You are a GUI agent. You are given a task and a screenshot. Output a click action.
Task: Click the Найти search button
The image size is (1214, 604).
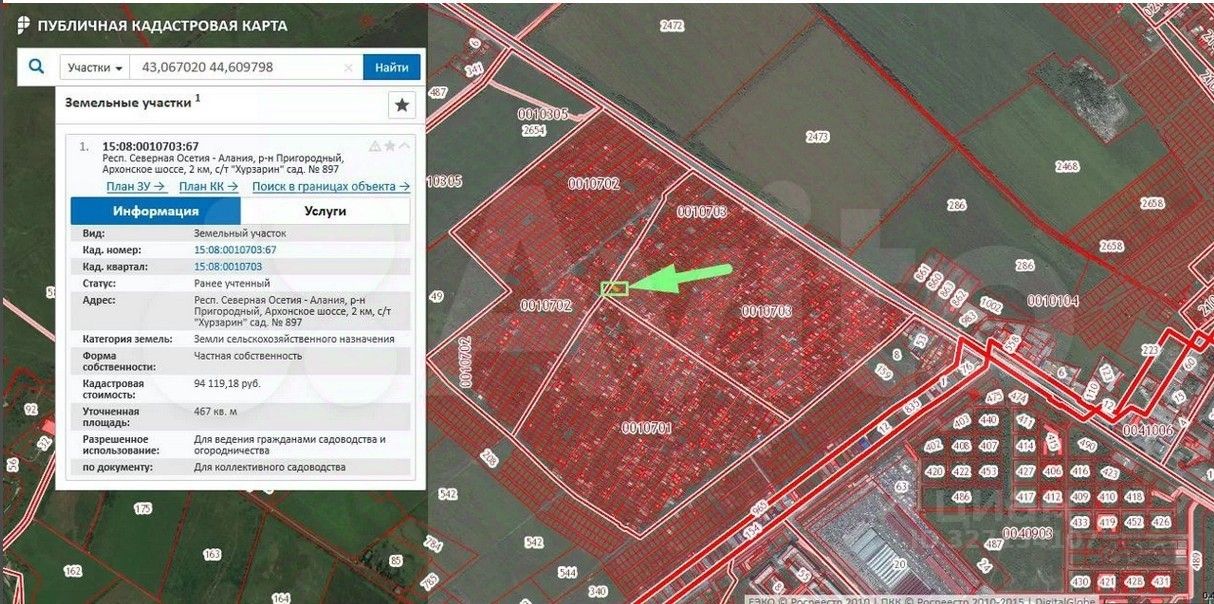point(392,67)
